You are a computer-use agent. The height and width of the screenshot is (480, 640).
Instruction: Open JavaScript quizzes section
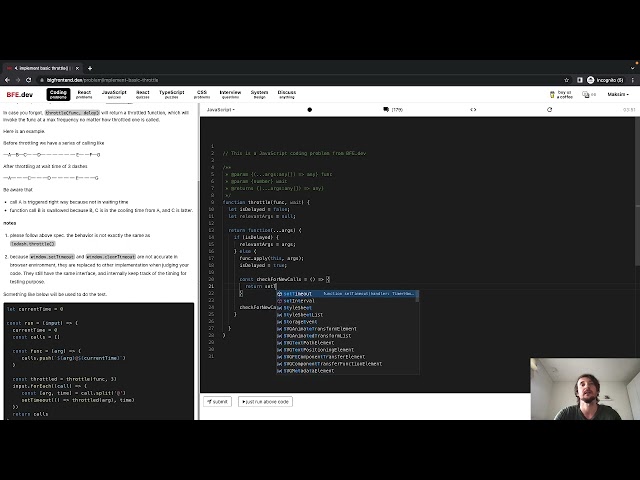[x=114, y=94]
